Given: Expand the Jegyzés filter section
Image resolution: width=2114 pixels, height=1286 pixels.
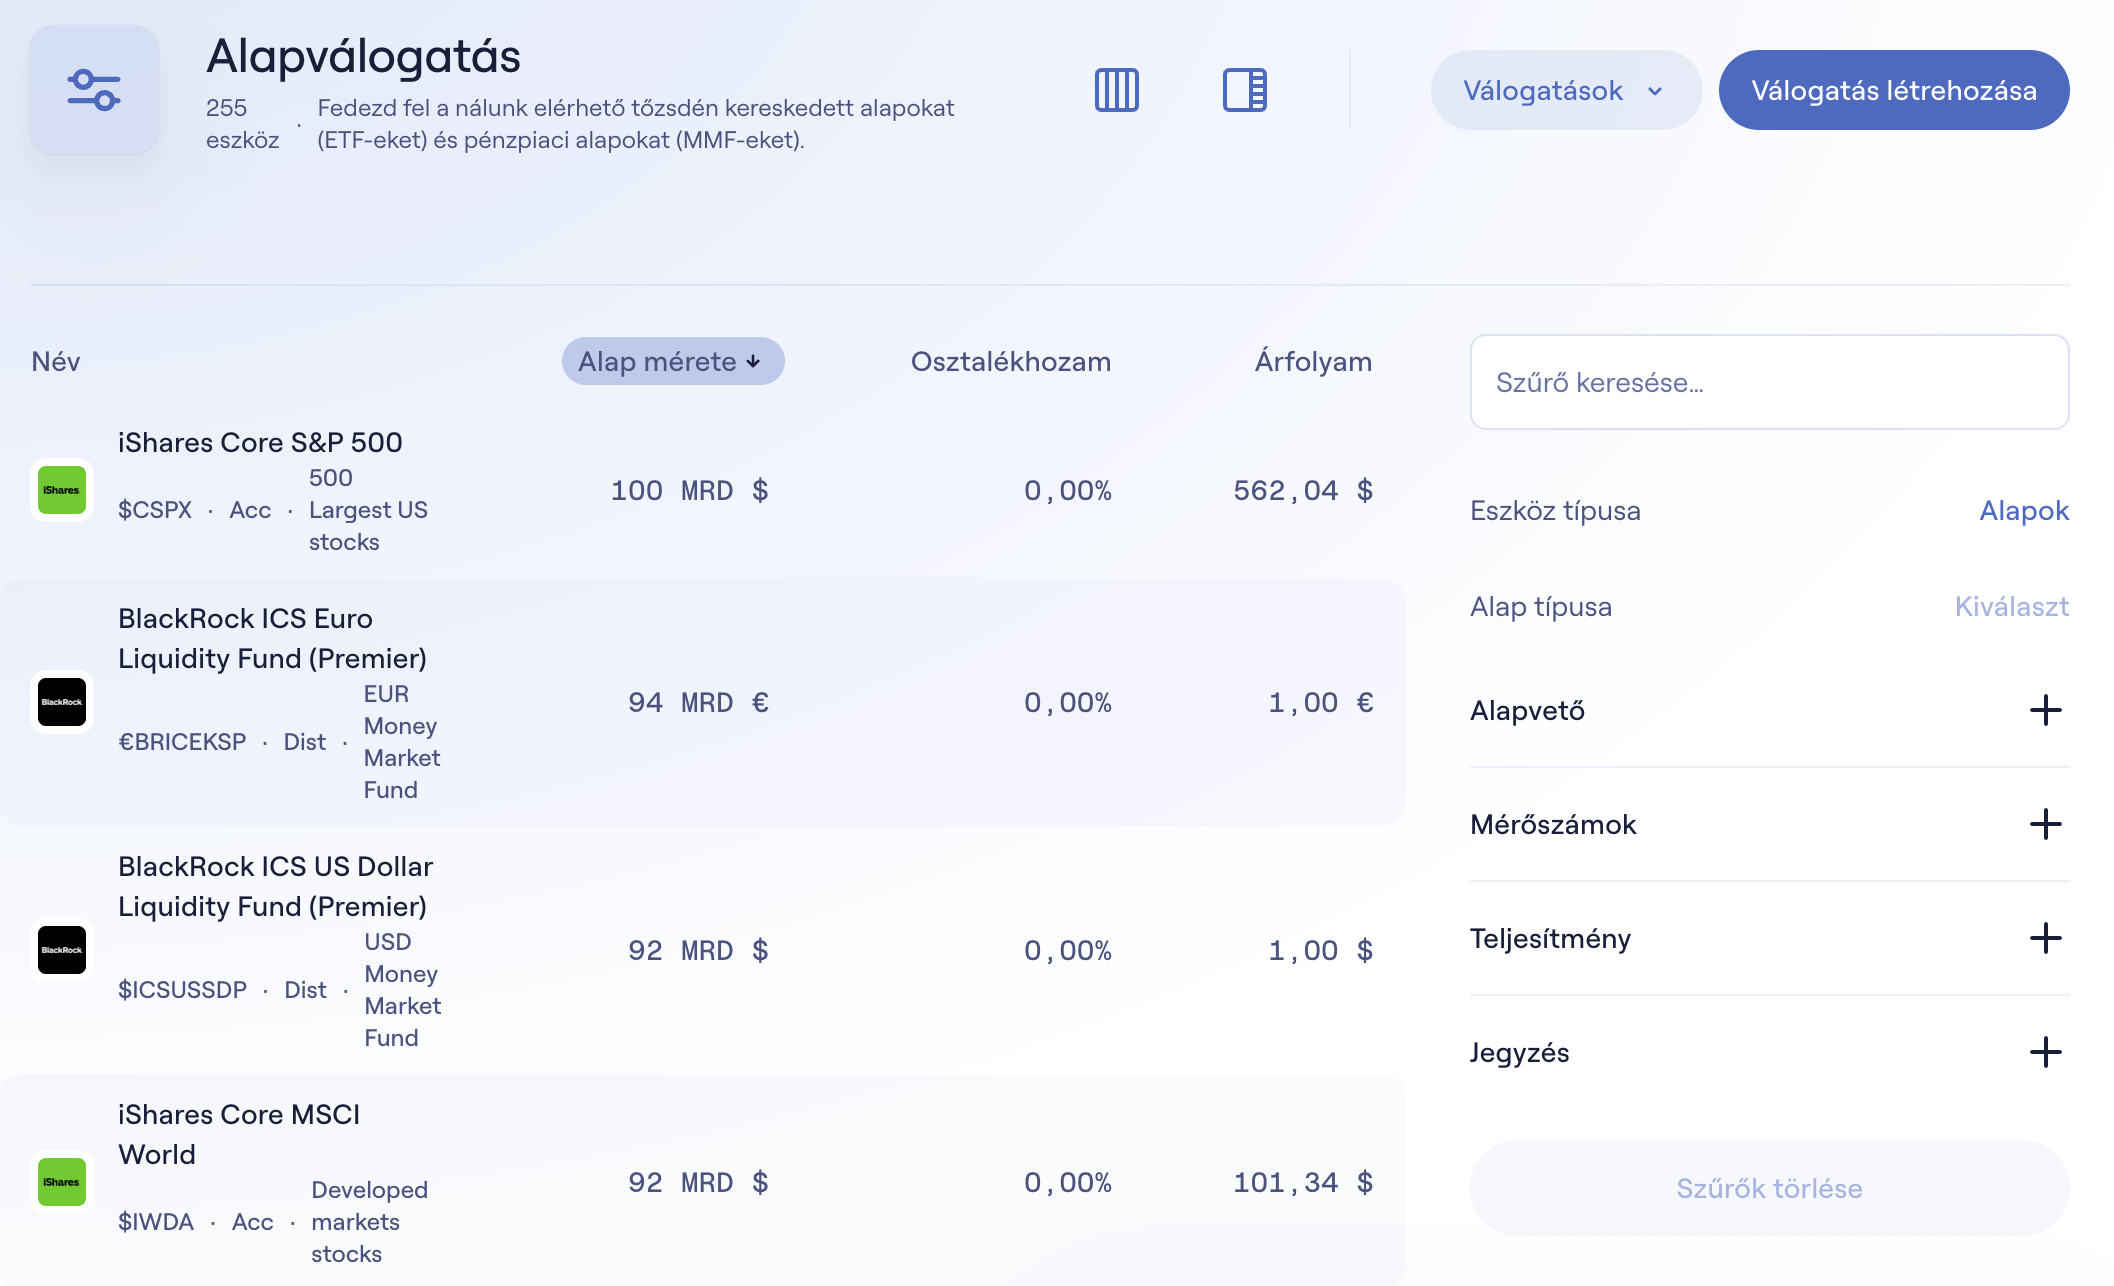Looking at the screenshot, I should (2045, 1053).
